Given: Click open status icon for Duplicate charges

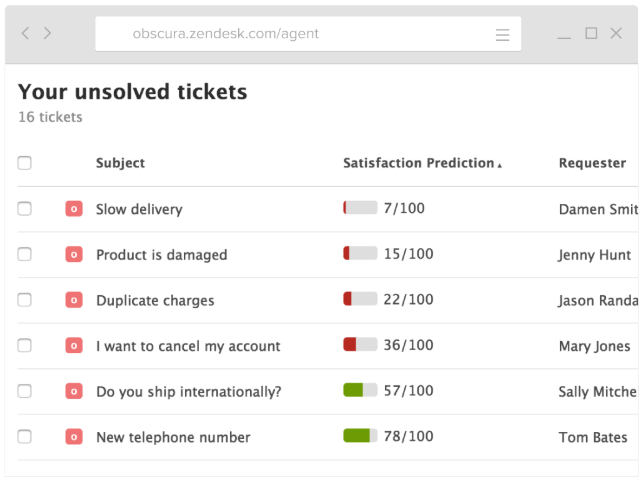Looking at the screenshot, I should 74,300.
